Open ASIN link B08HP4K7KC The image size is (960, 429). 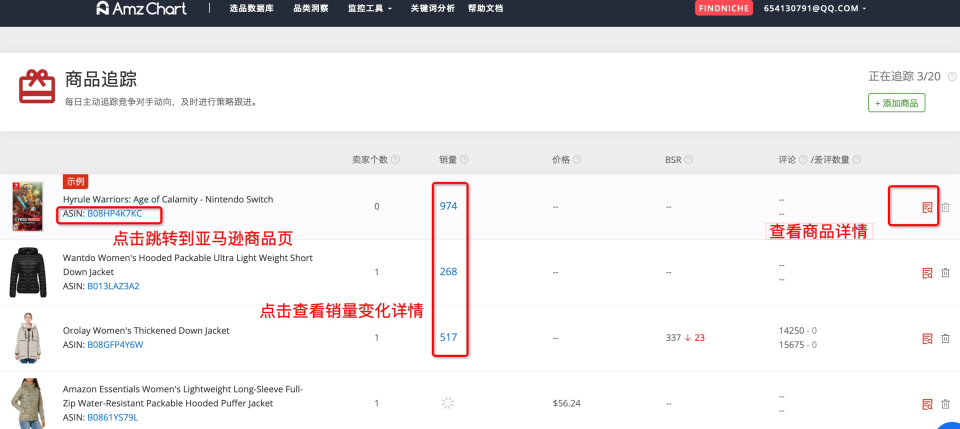click(x=114, y=214)
